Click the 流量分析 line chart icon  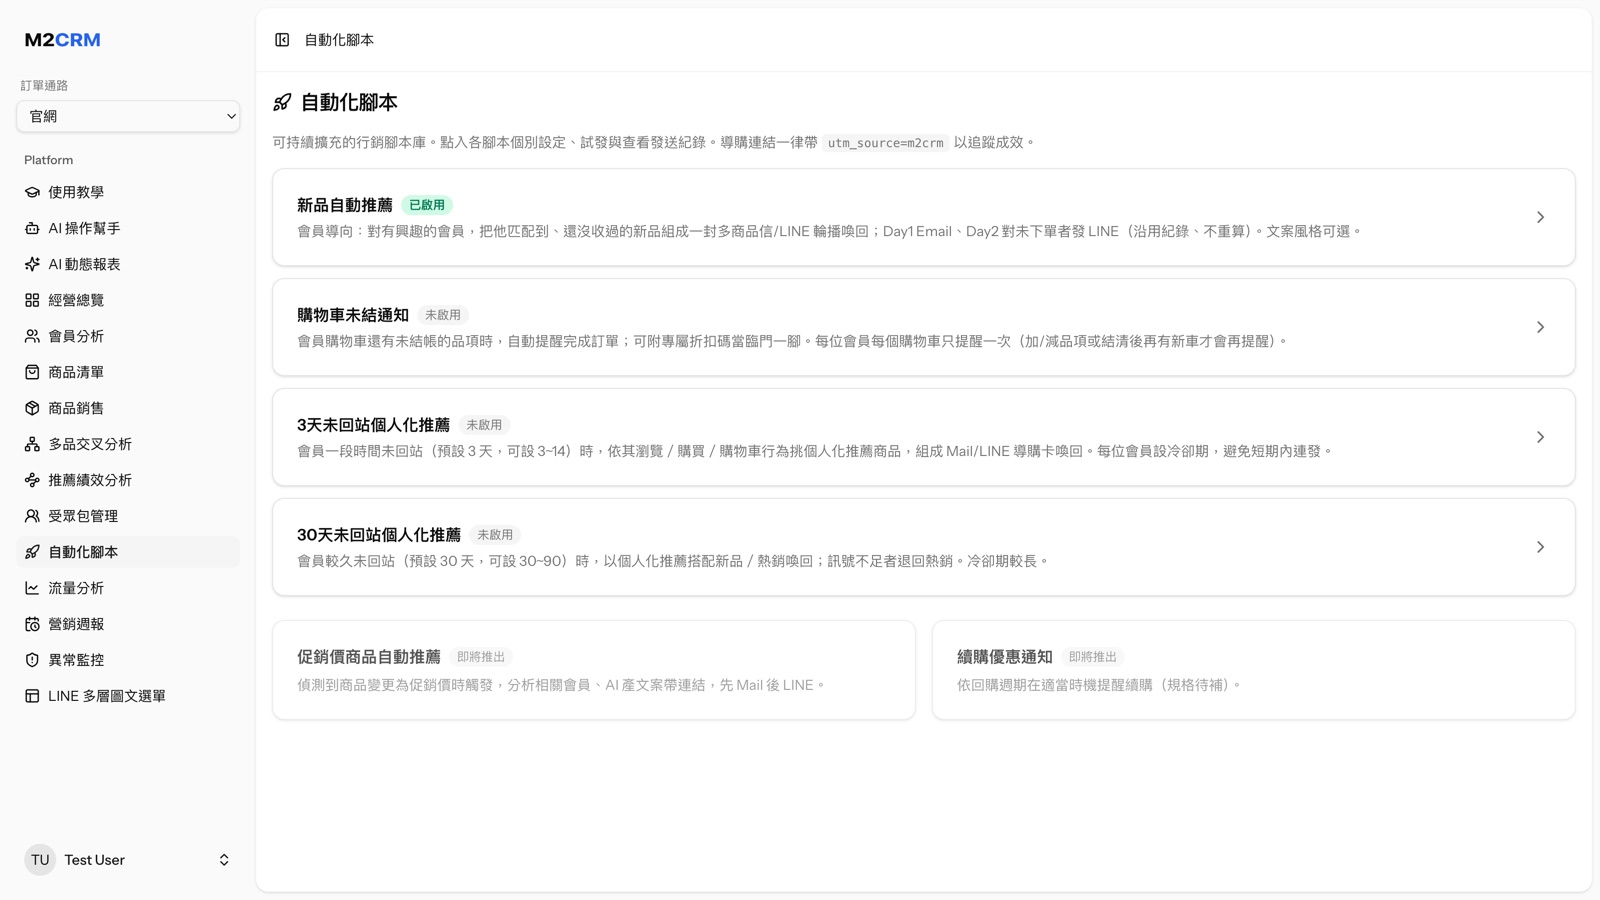pyautogui.click(x=32, y=588)
